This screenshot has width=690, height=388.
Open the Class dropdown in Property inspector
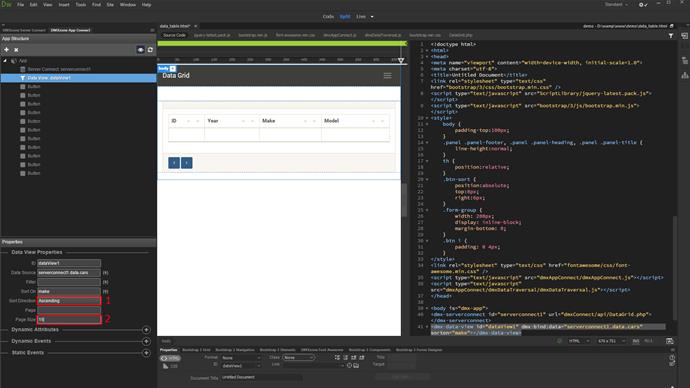298,358
